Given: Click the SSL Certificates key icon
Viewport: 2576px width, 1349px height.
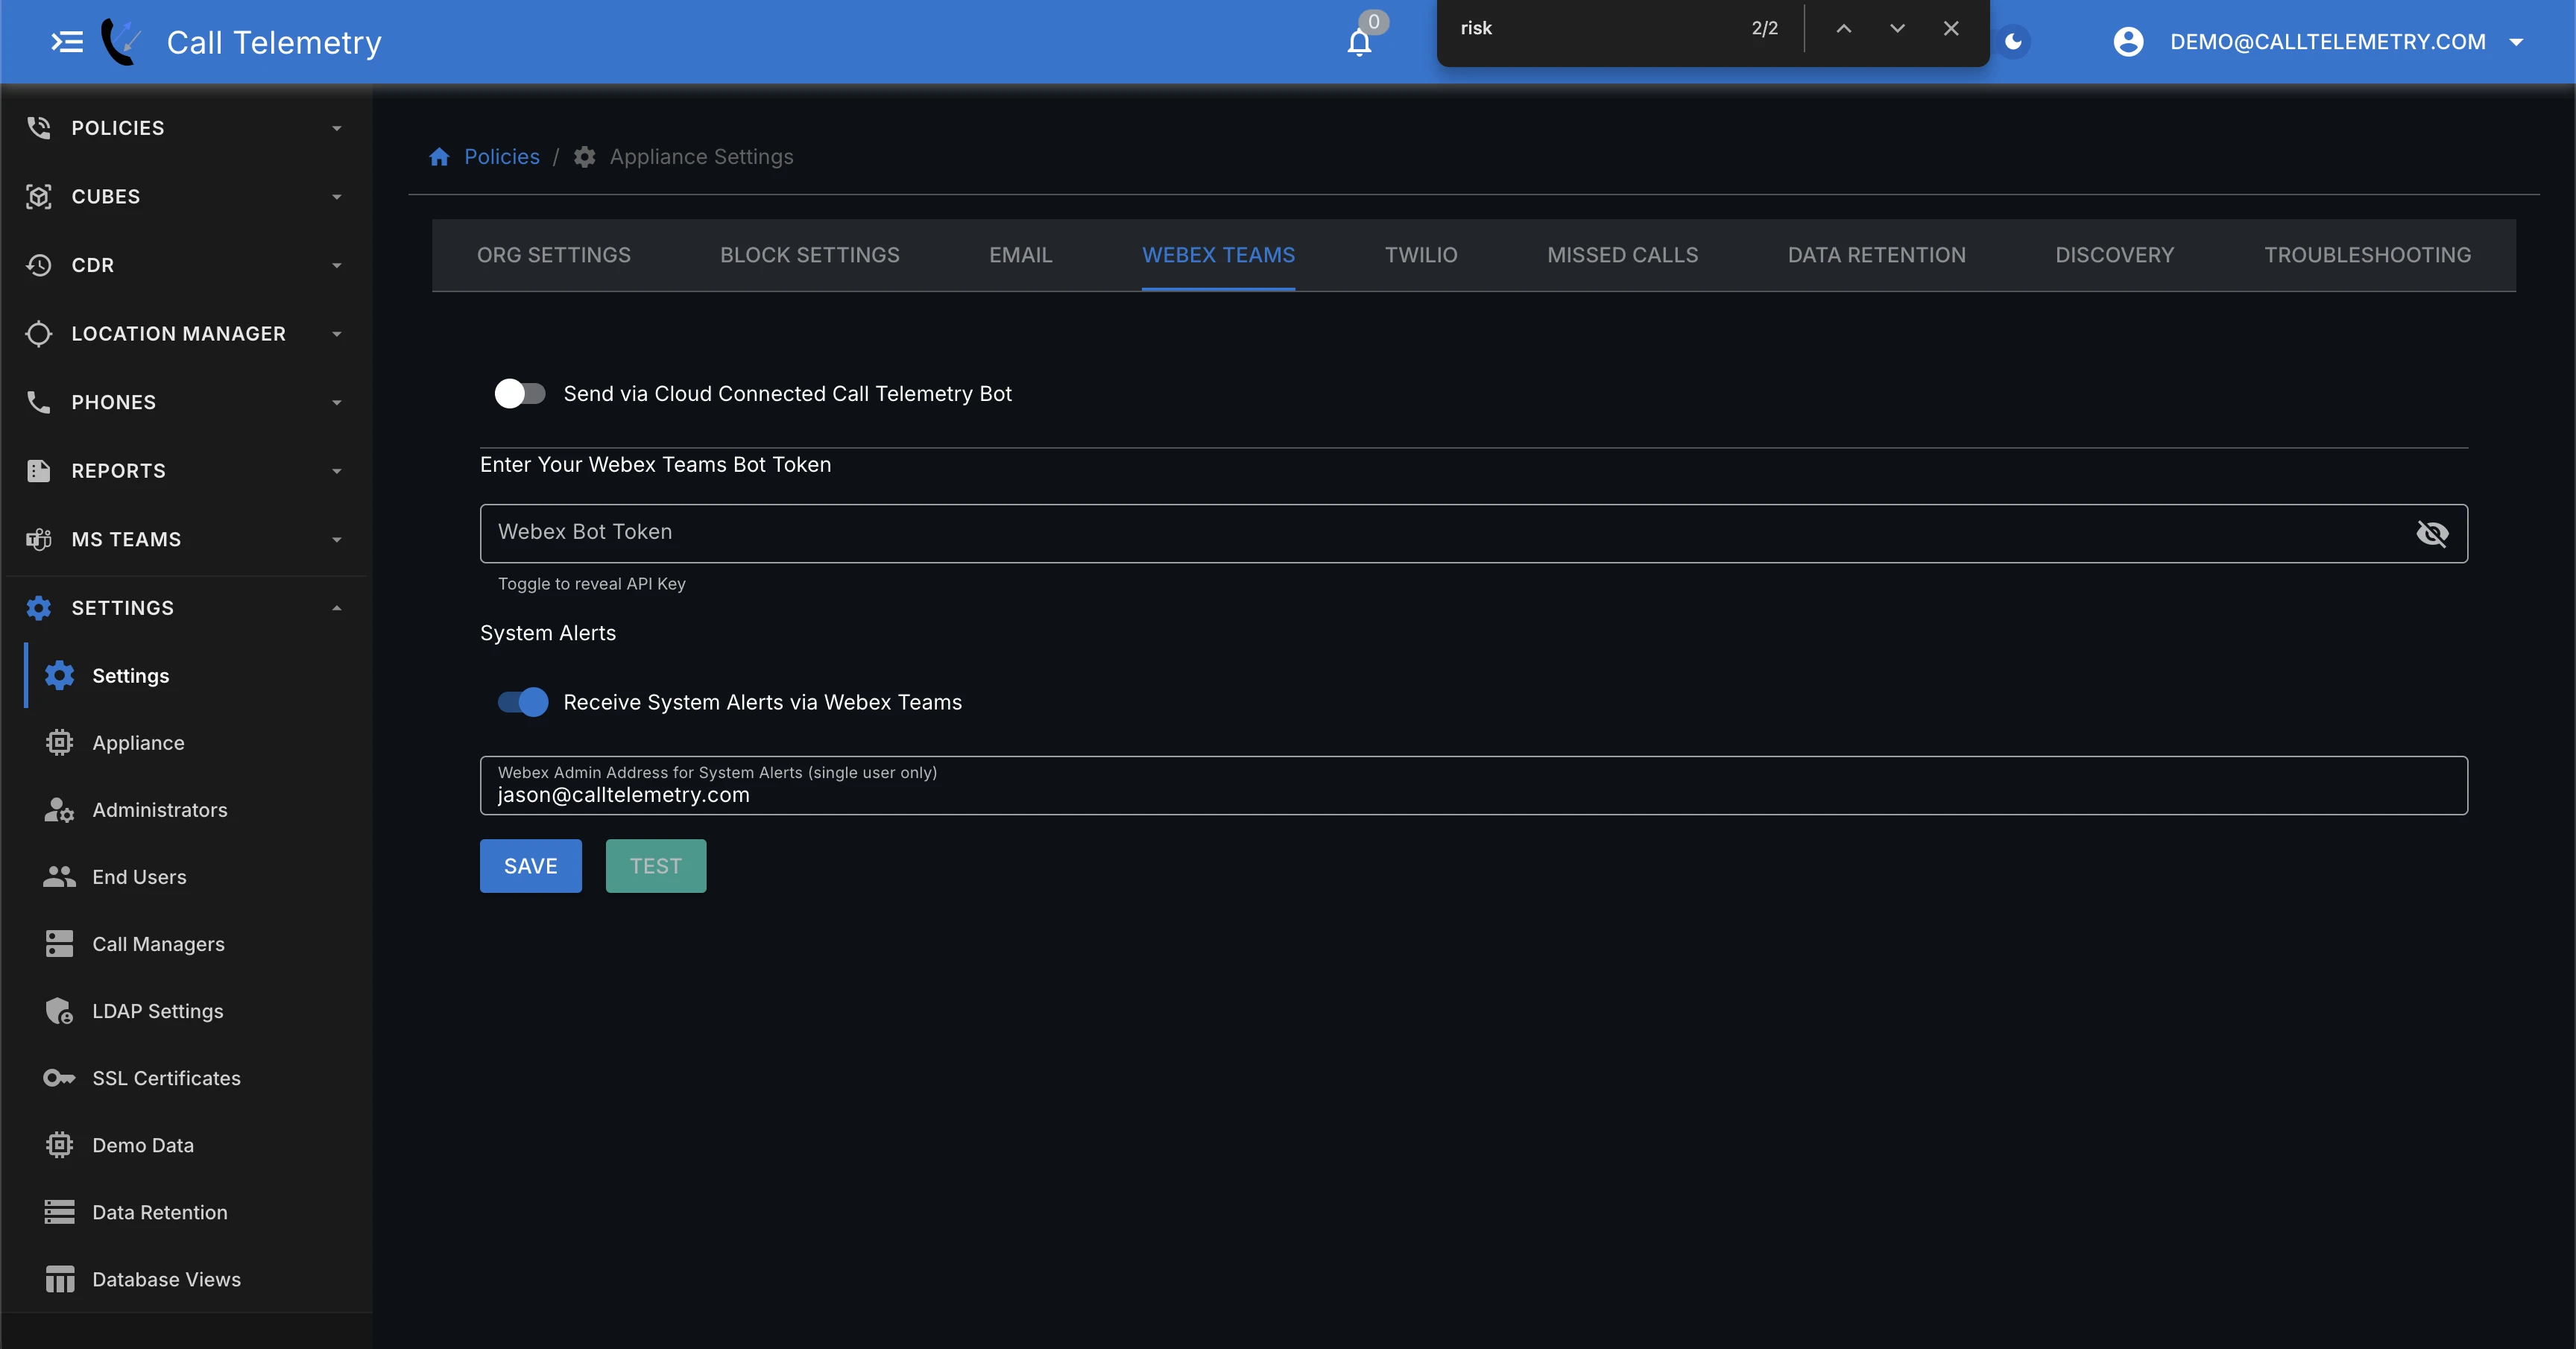Looking at the screenshot, I should pos(60,1078).
